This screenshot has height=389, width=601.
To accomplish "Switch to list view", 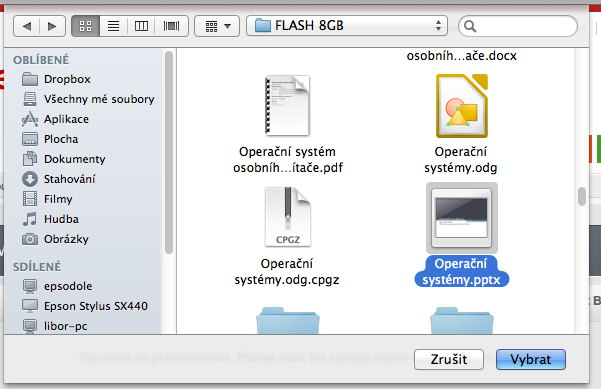I will (x=113, y=26).
